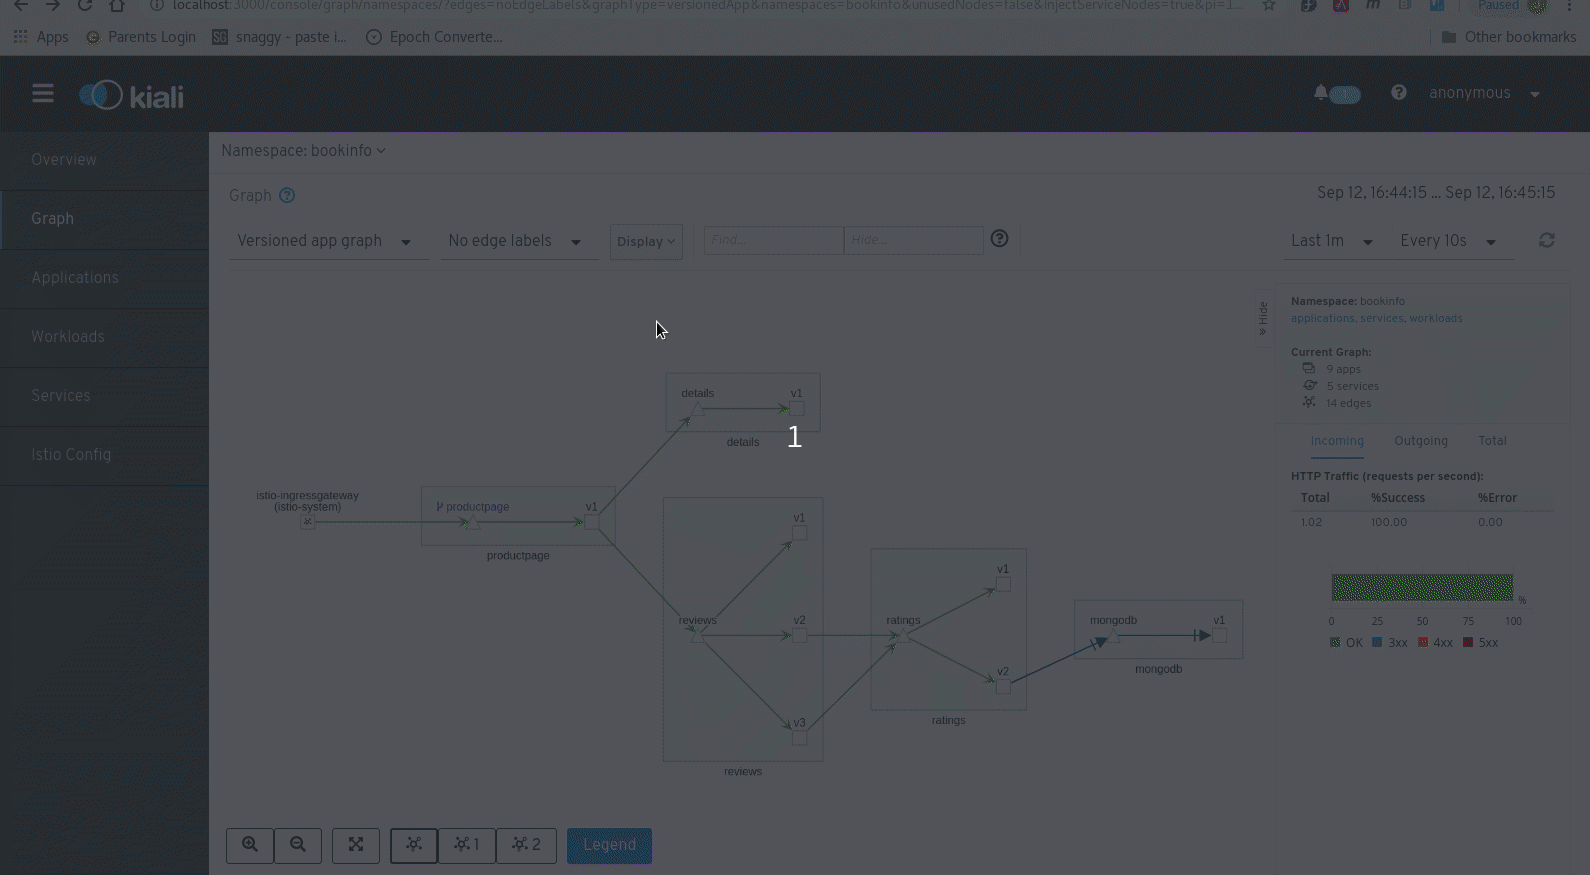The height and width of the screenshot is (875, 1590).
Task: Zoom out of the graph
Action: [x=298, y=845]
